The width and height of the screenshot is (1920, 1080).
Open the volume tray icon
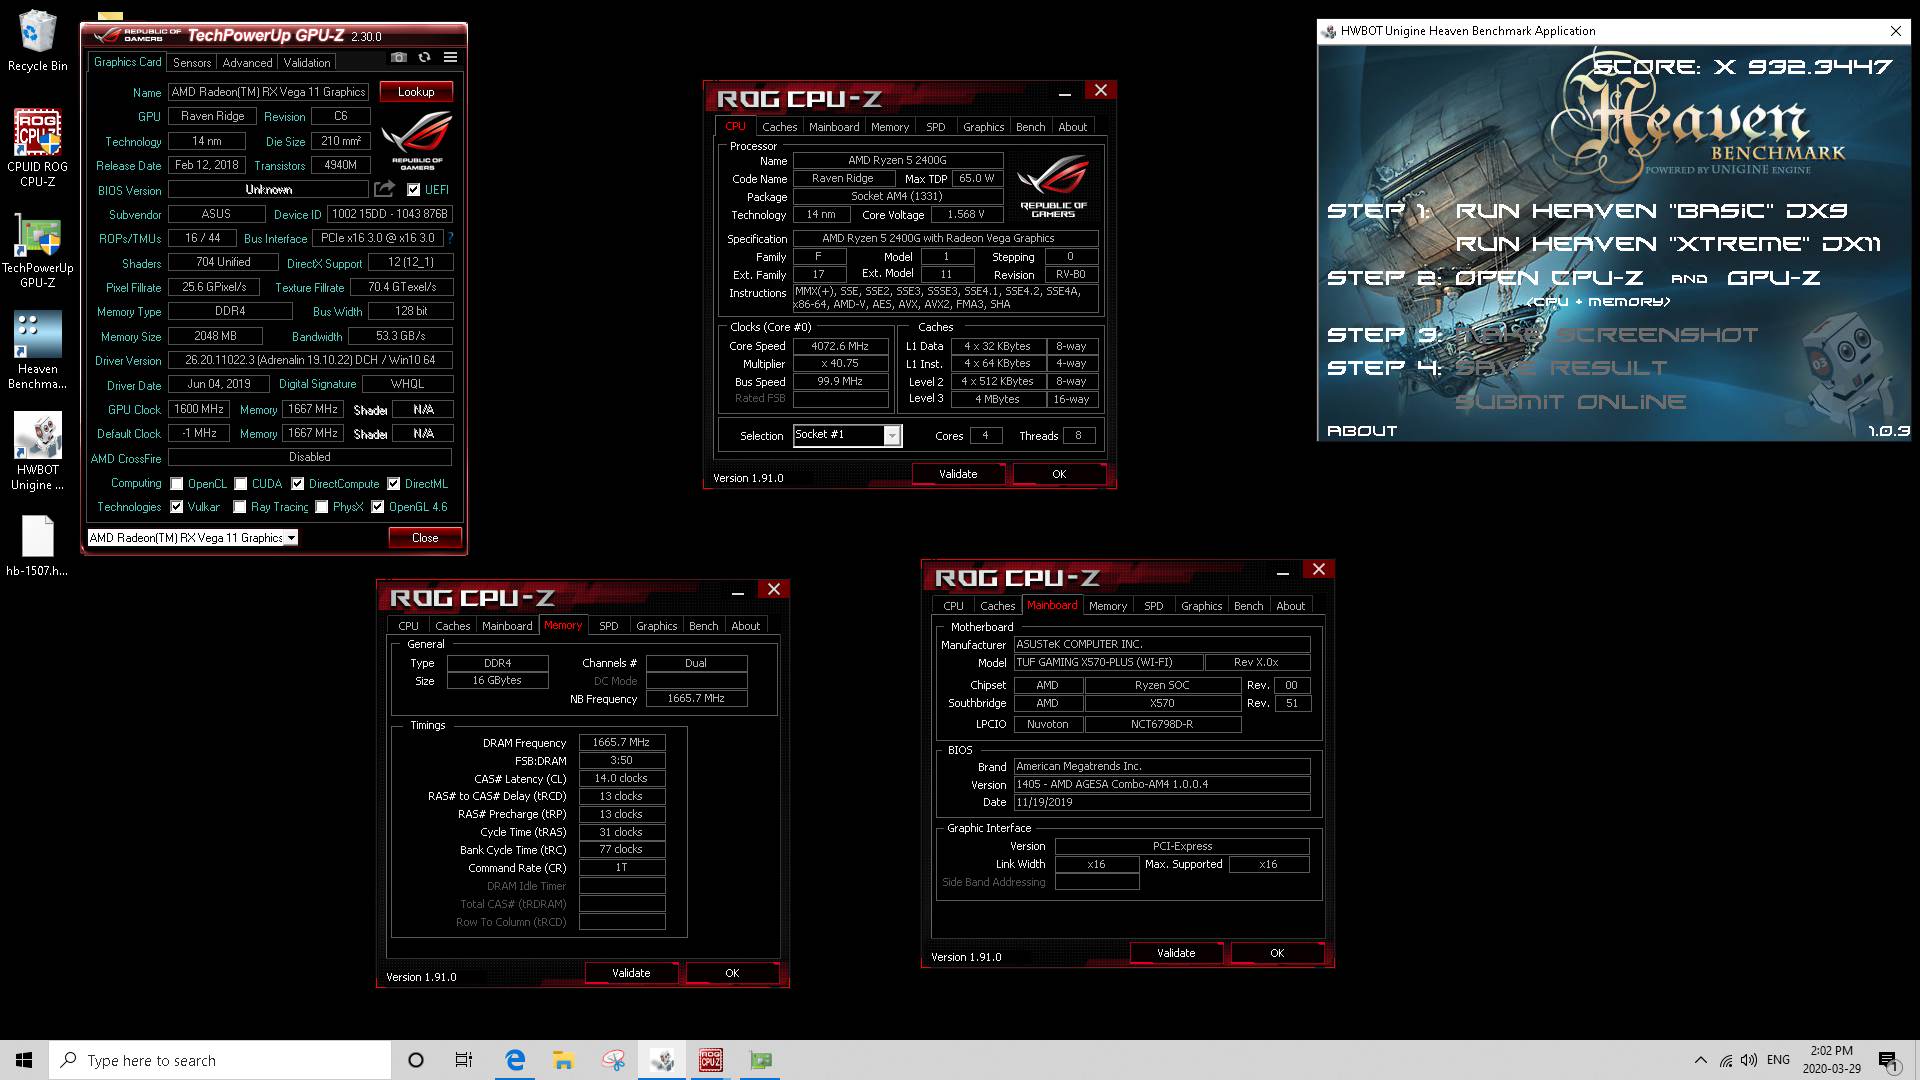(1749, 1060)
